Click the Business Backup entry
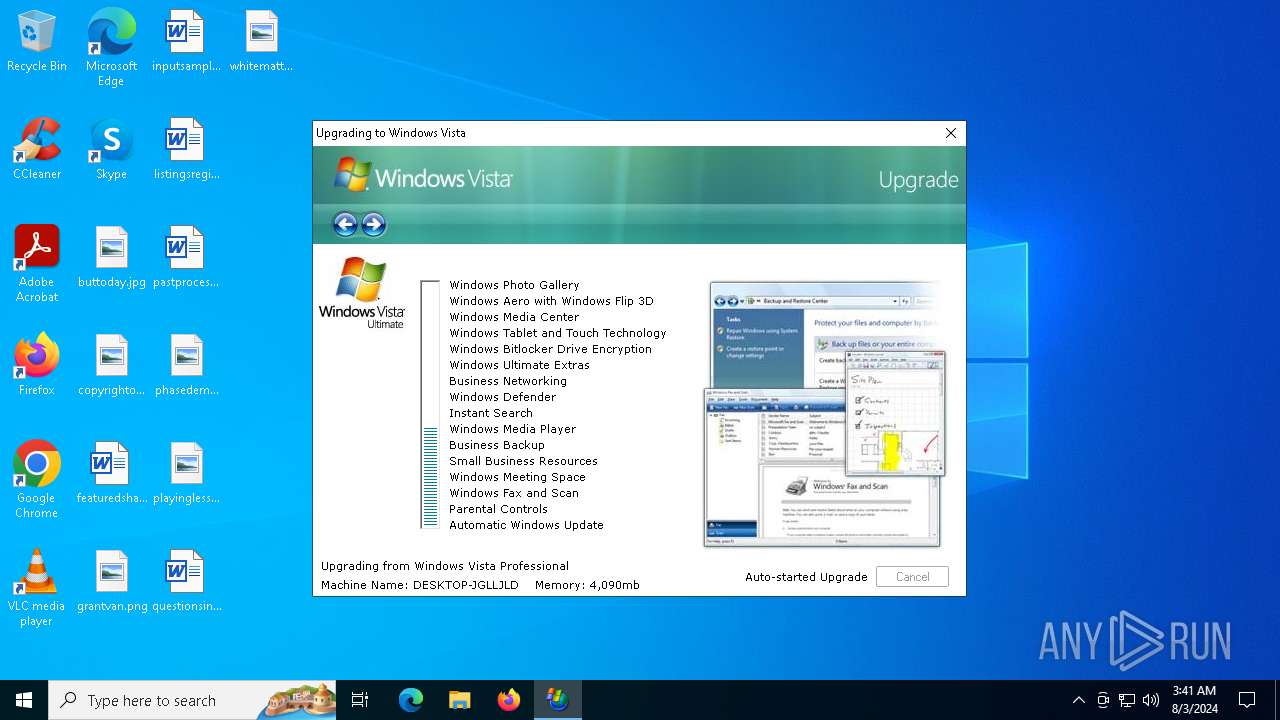 tap(497, 445)
